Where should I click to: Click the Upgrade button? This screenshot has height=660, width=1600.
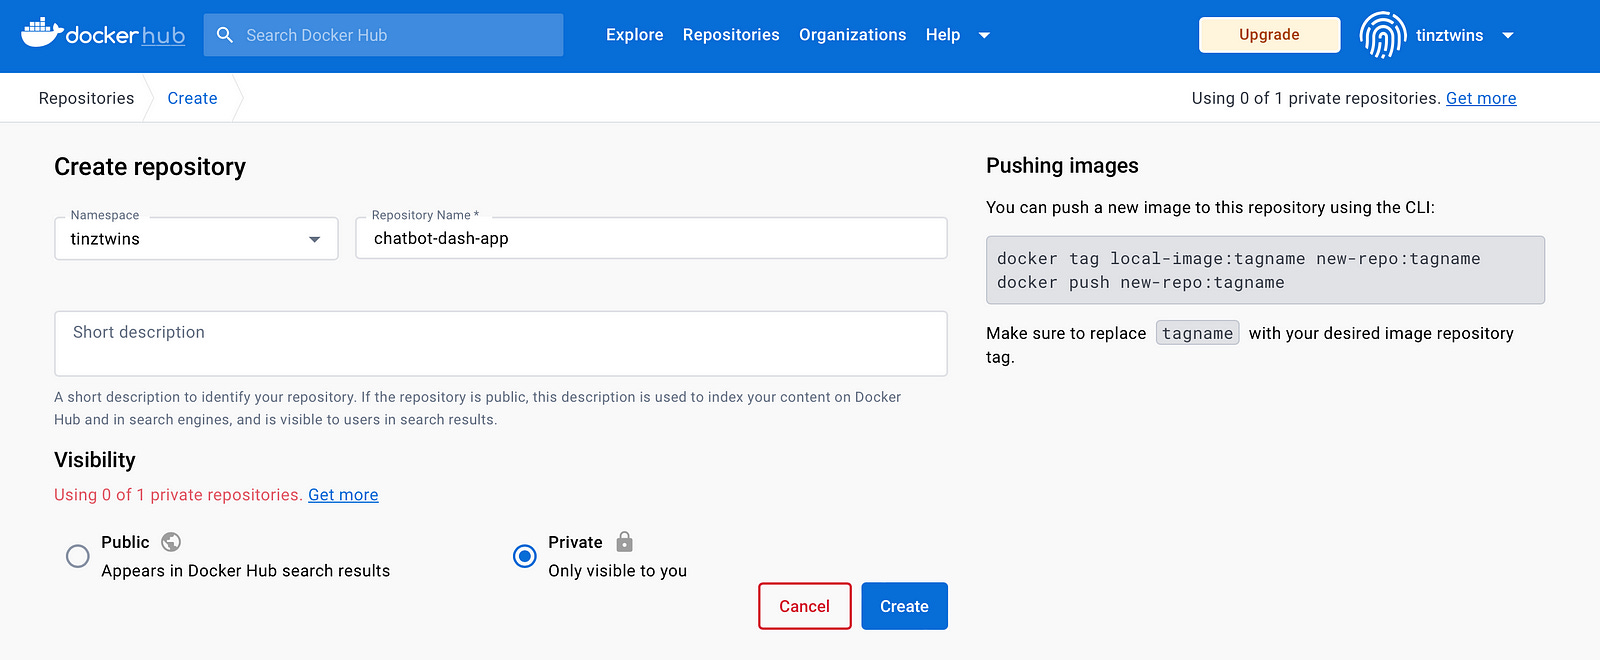pos(1270,35)
